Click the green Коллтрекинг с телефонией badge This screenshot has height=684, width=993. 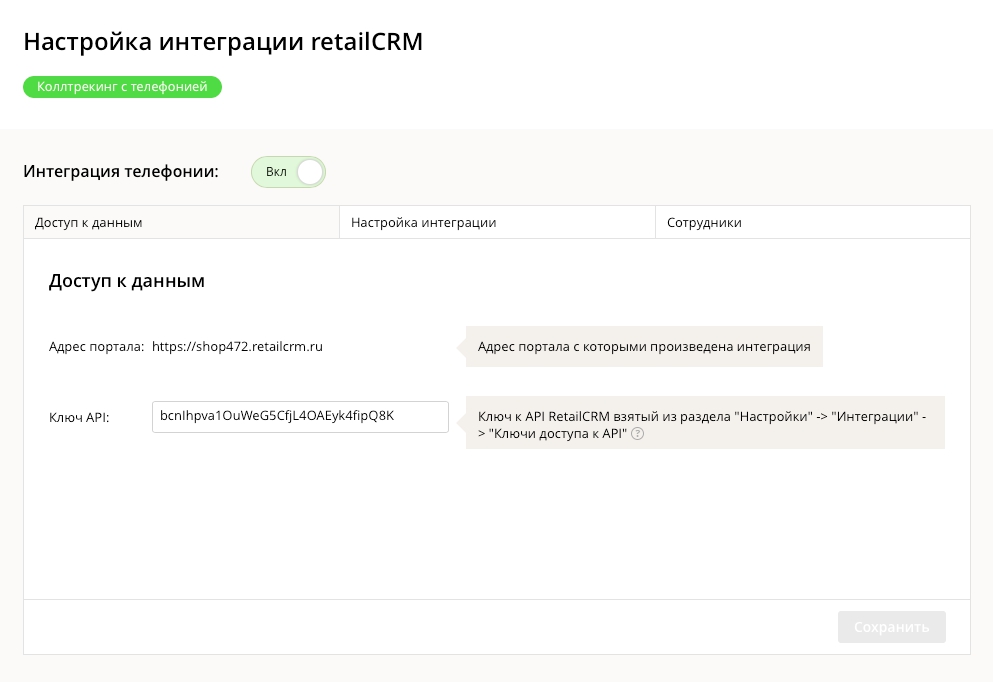coord(122,87)
